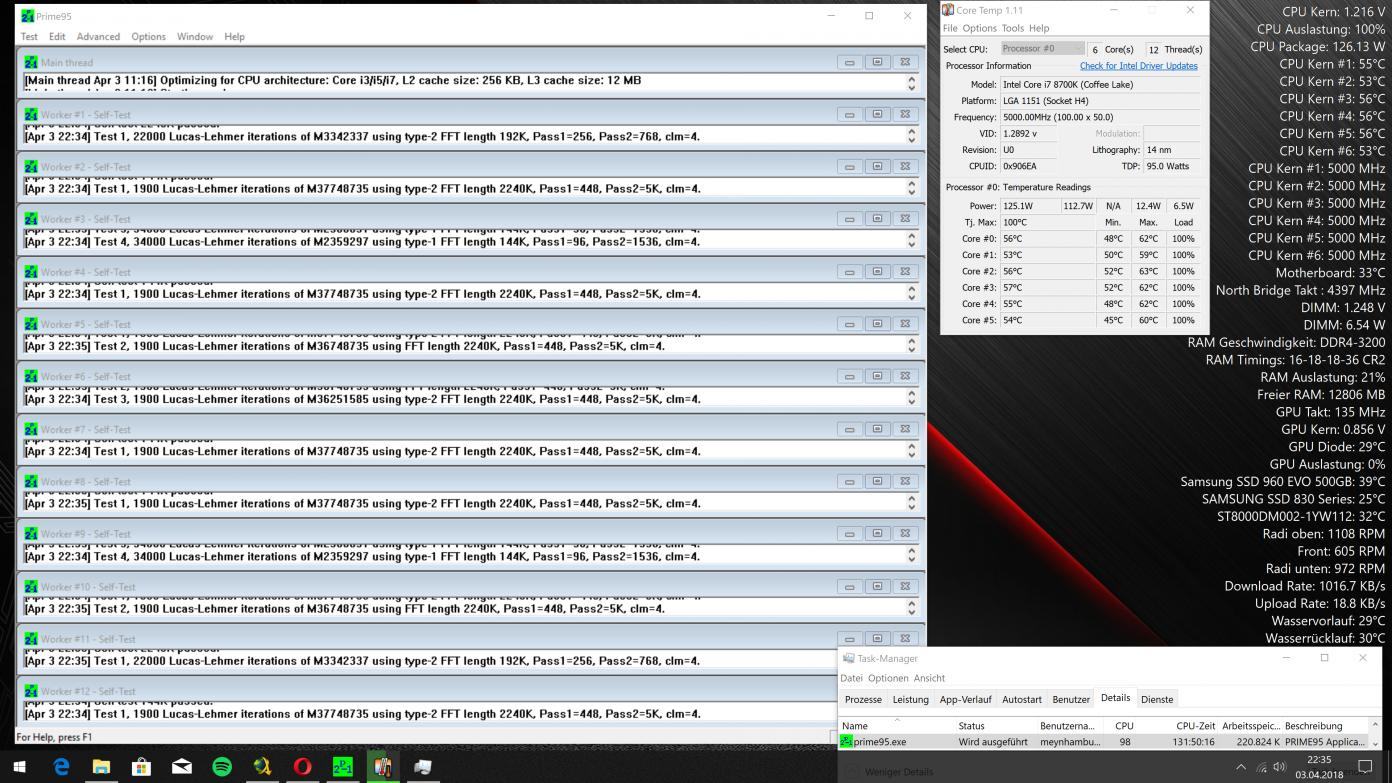Viewport: 1392px width, 783px height.
Task: Select the prime95.exe row in Task-Manager
Action: coord(1104,742)
